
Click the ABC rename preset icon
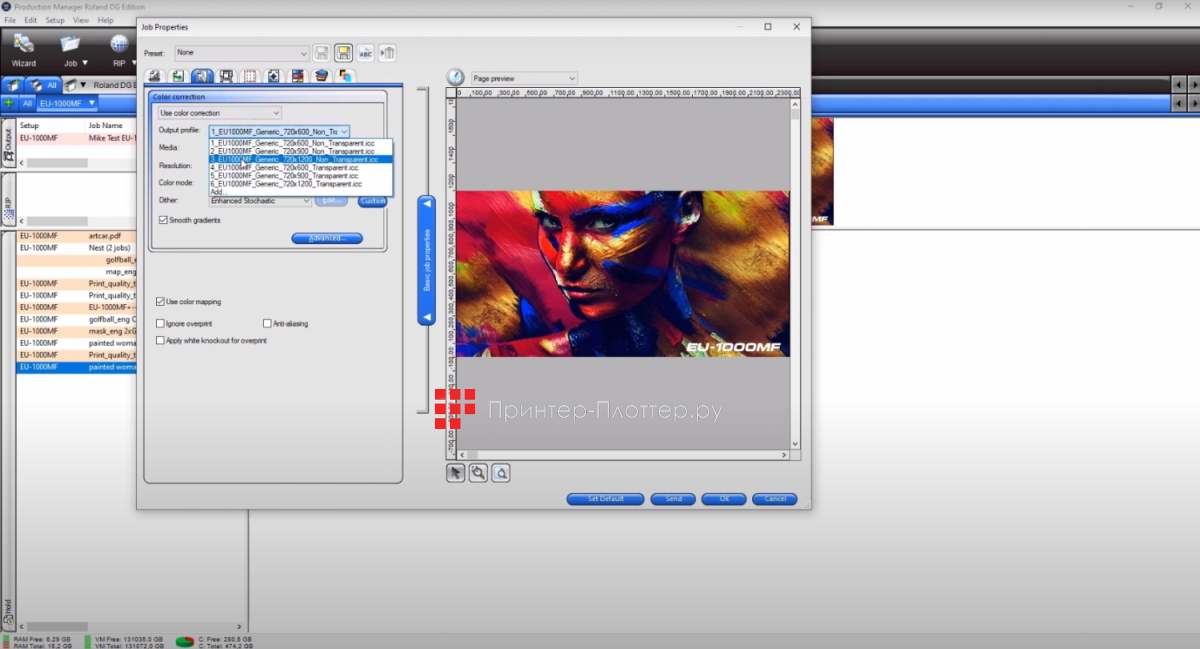click(366, 53)
